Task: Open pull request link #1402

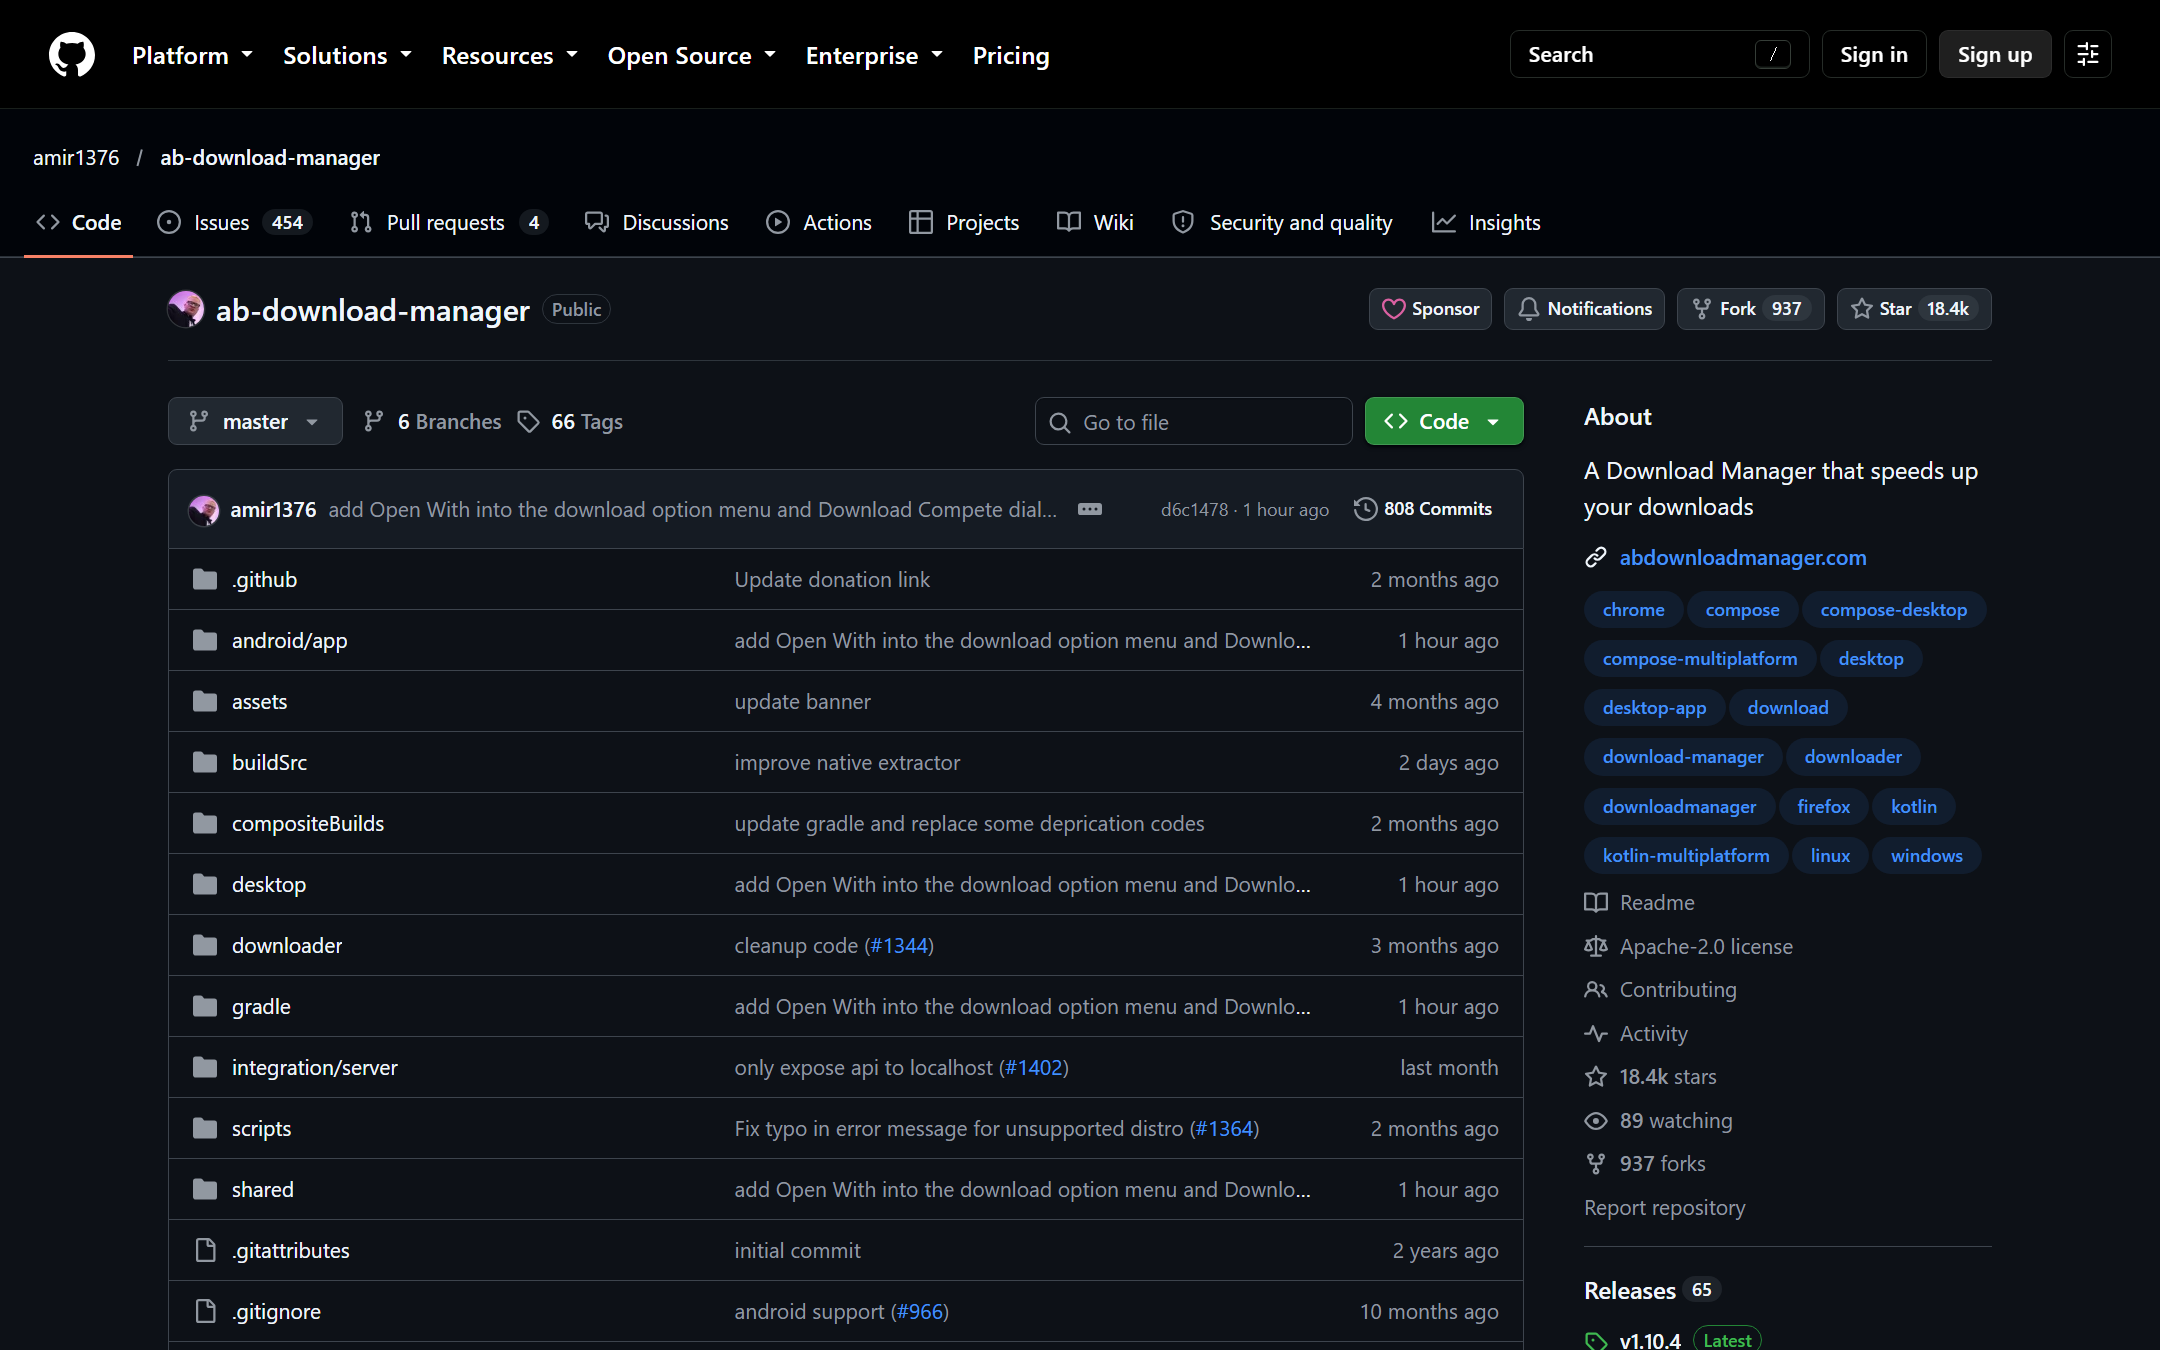Action: pos(1034,1067)
